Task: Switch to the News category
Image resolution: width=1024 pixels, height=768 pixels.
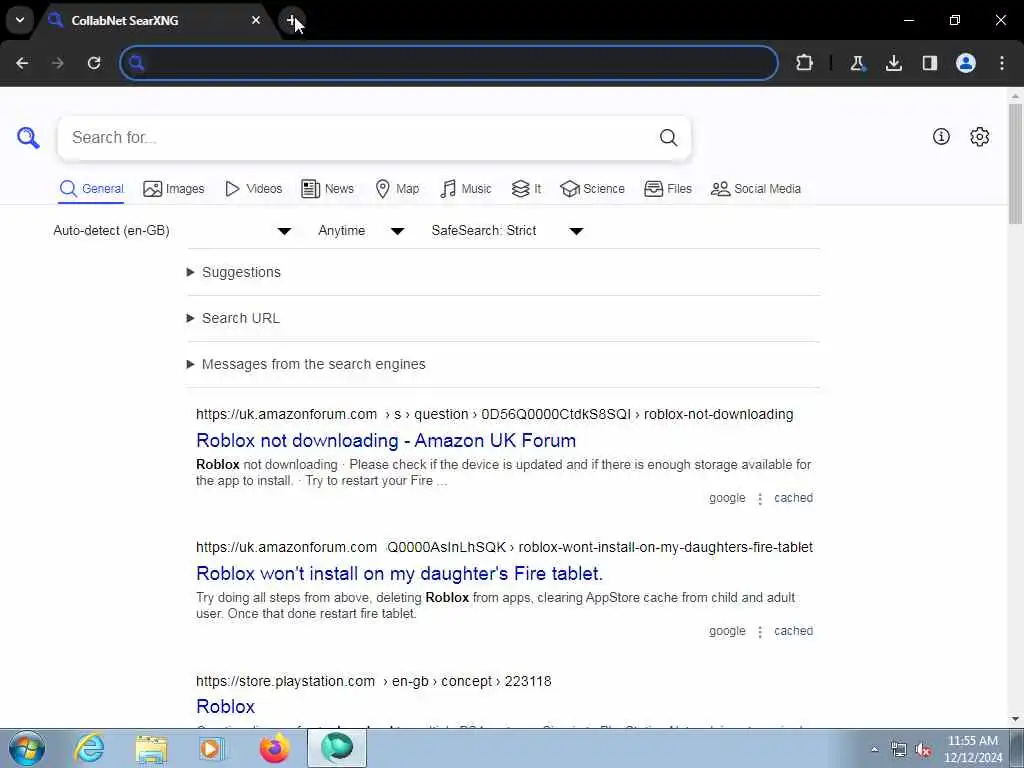Action: pos(327,189)
